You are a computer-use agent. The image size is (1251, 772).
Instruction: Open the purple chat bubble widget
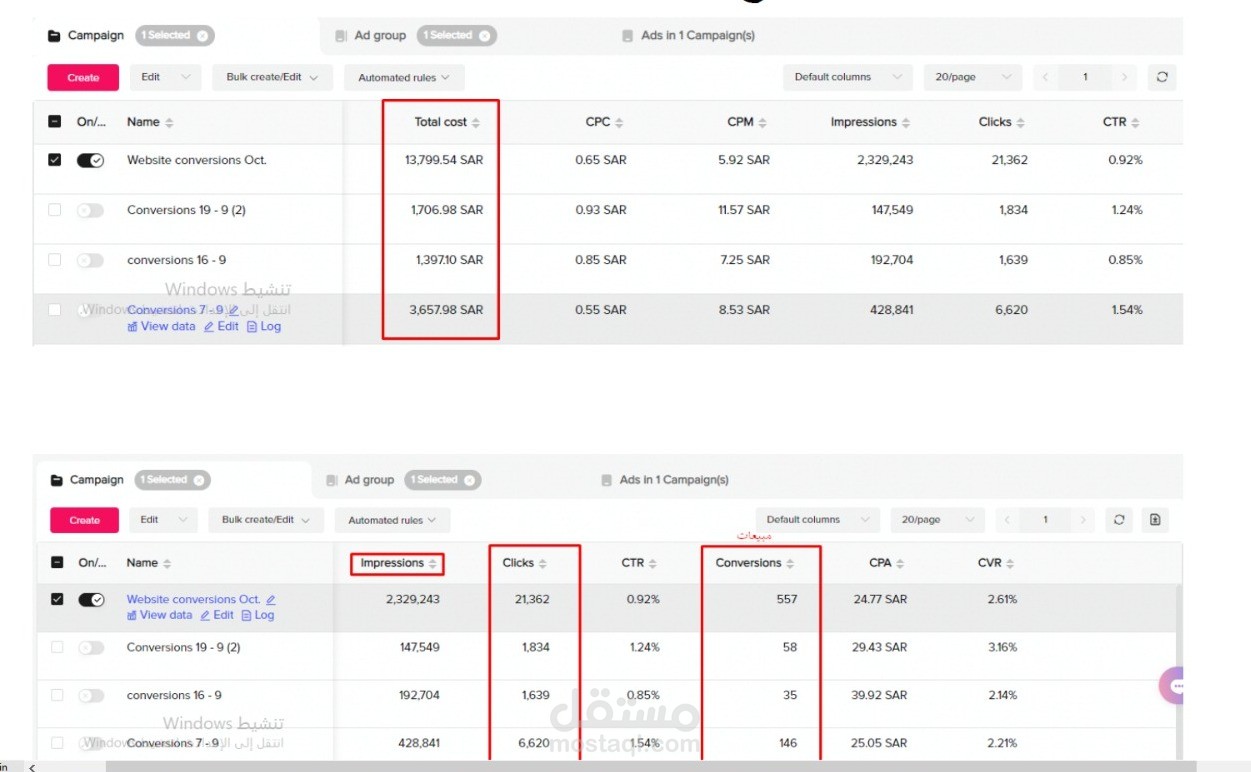(1172, 686)
